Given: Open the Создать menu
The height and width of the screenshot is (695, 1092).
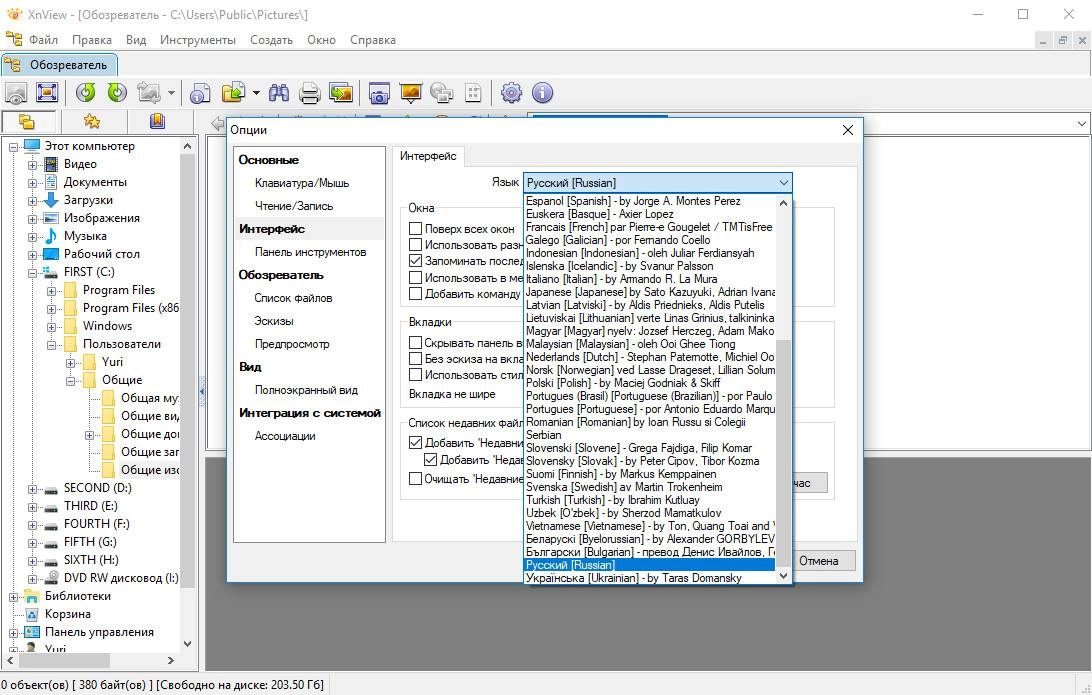Looking at the screenshot, I should click(271, 40).
